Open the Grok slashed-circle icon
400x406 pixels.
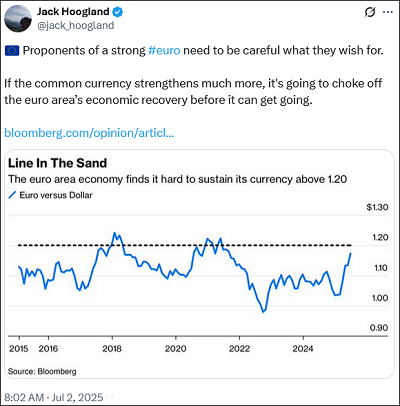point(370,12)
